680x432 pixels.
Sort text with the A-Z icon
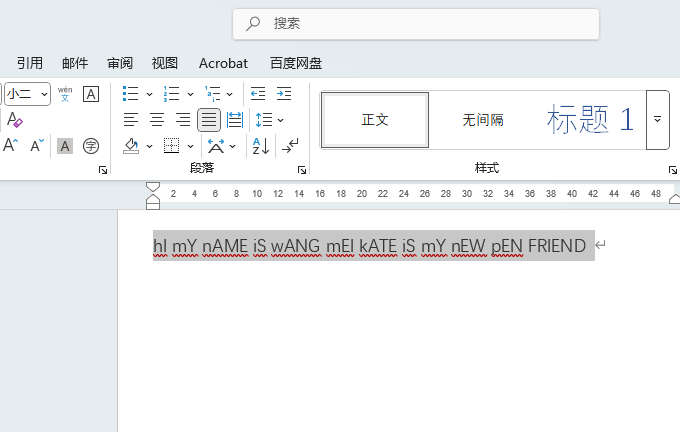click(261, 146)
